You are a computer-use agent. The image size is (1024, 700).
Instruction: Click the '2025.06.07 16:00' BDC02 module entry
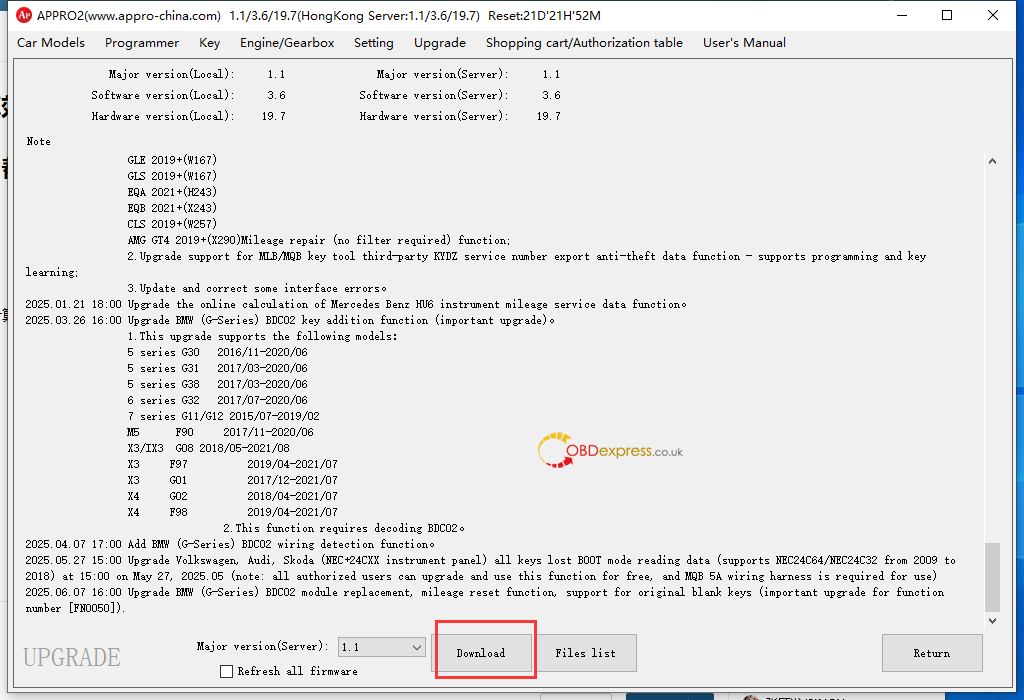[485, 600]
